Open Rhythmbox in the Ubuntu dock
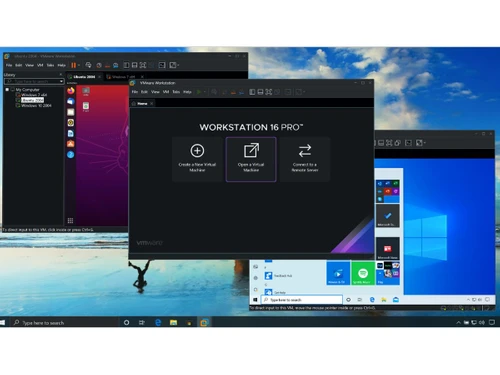 pyautogui.click(x=71, y=122)
